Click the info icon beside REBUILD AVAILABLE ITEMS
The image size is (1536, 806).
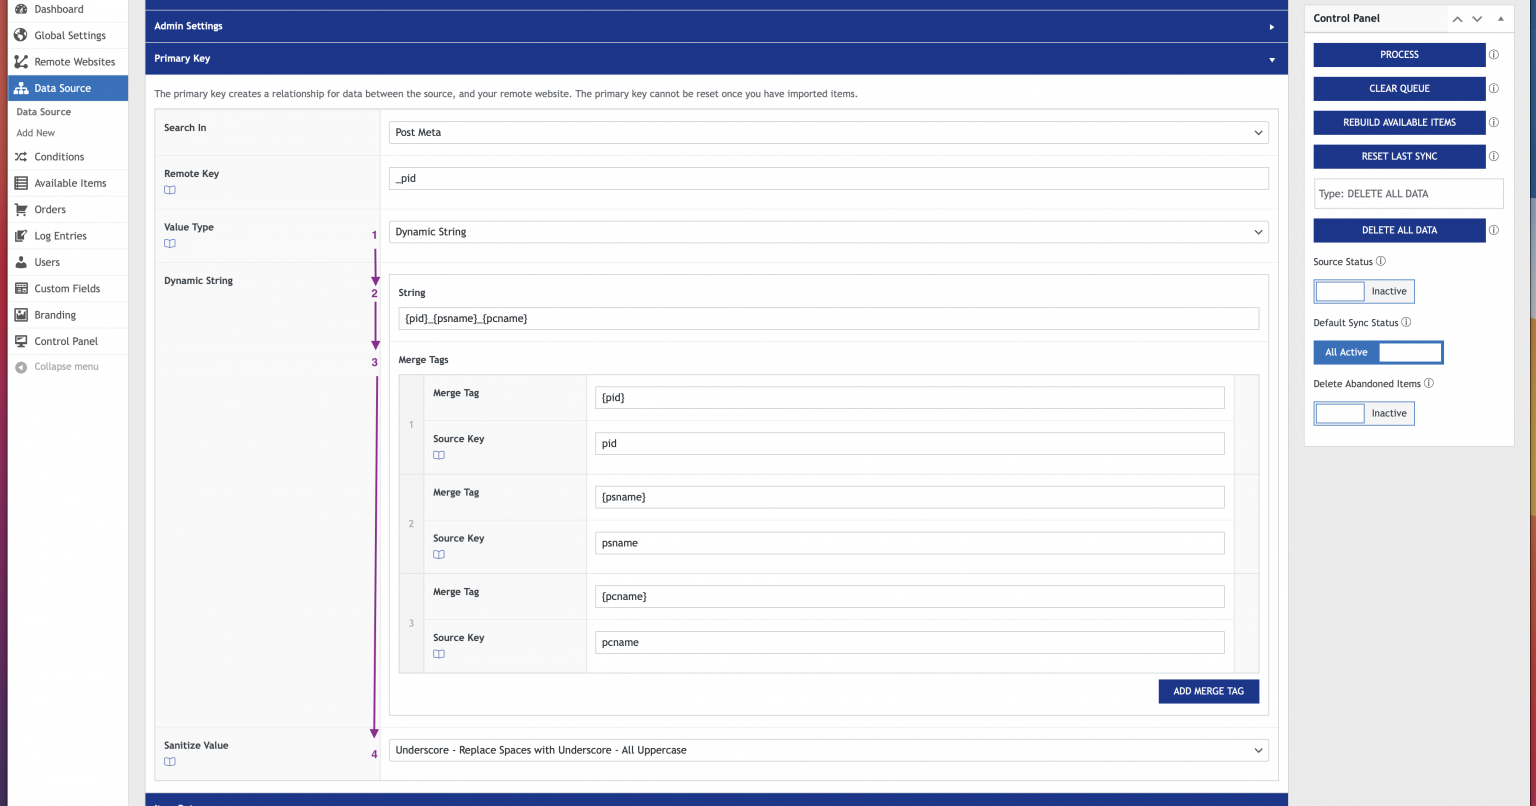coord(1494,123)
